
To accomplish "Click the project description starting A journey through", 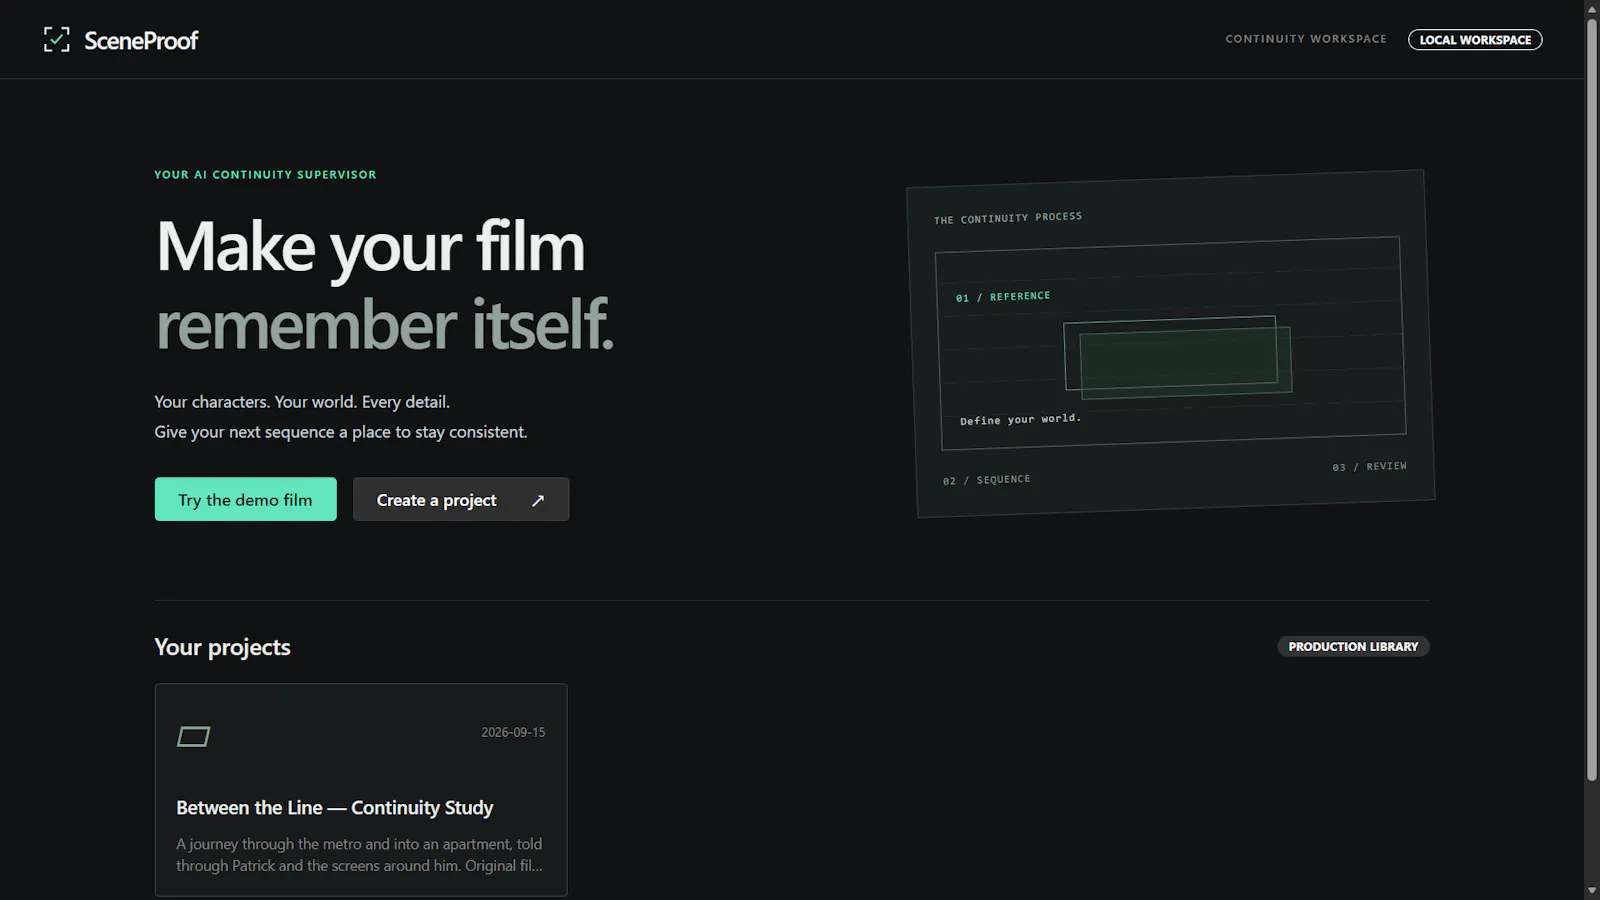I will [x=360, y=855].
